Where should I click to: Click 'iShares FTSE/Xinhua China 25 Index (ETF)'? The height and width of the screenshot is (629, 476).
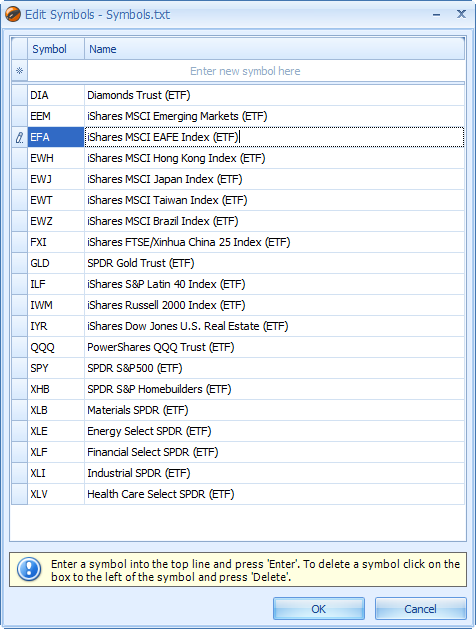[274, 242]
